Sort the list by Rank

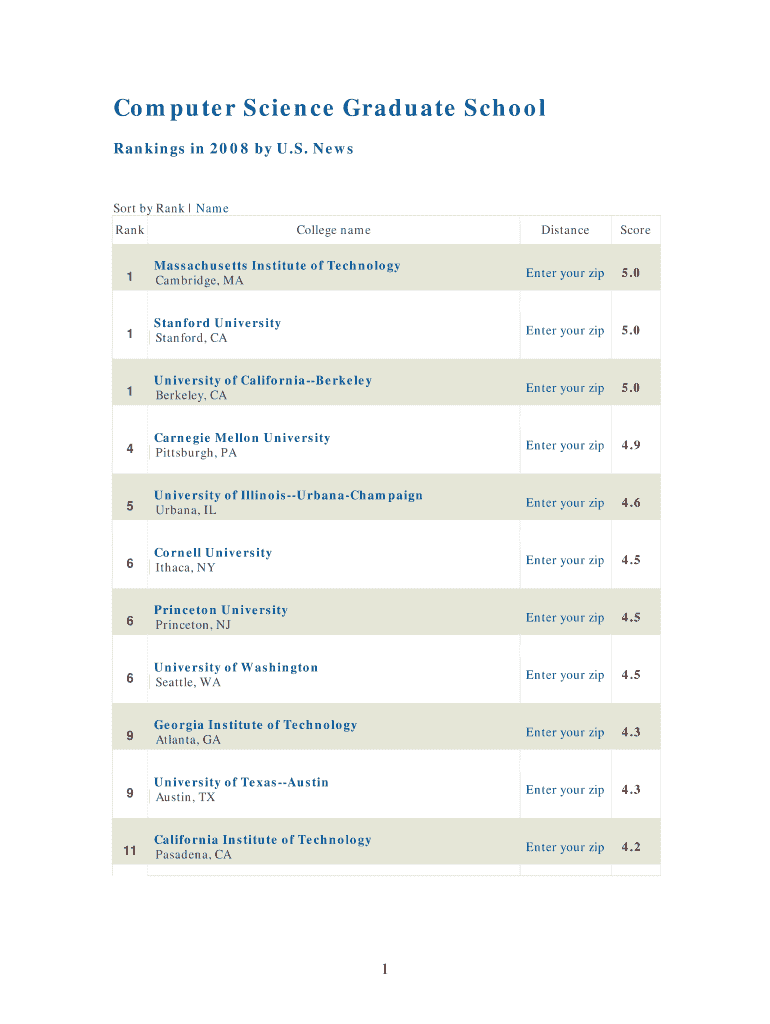click(x=169, y=208)
